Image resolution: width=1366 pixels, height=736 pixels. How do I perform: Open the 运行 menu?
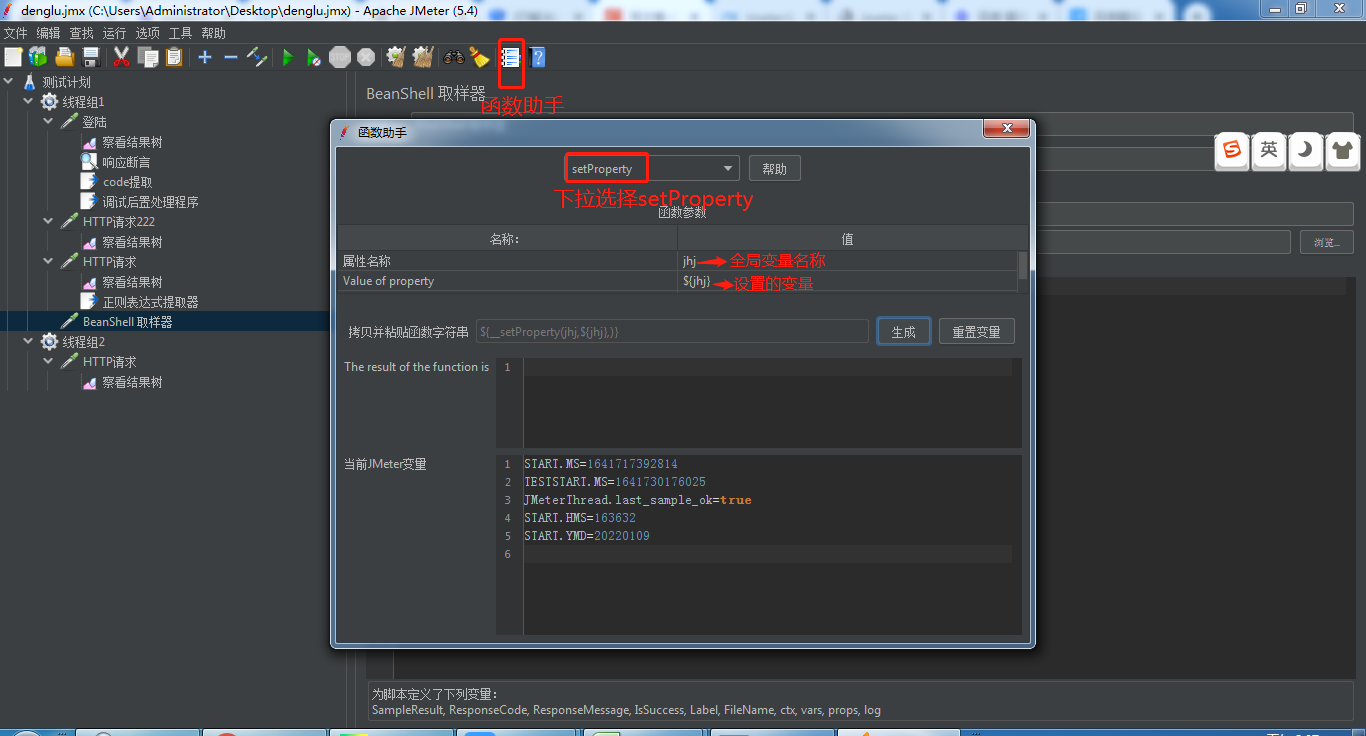coord(115,33)
